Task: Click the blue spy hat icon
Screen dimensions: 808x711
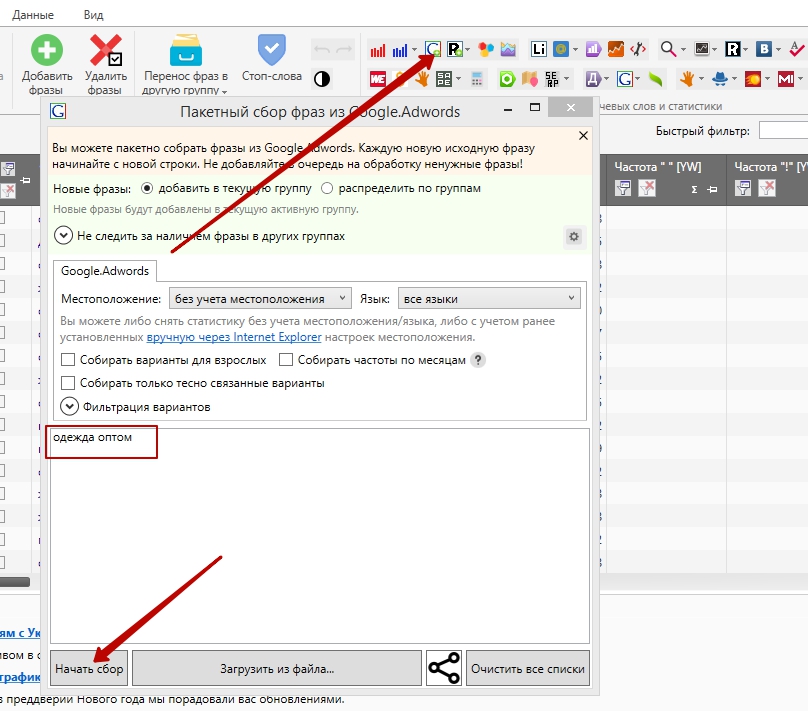Action: coord(719,79)
